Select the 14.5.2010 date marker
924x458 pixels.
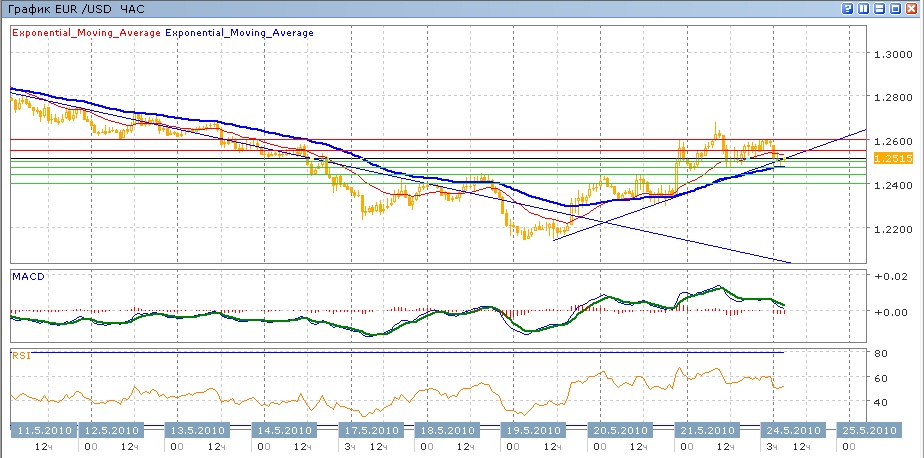pos(284,430)
